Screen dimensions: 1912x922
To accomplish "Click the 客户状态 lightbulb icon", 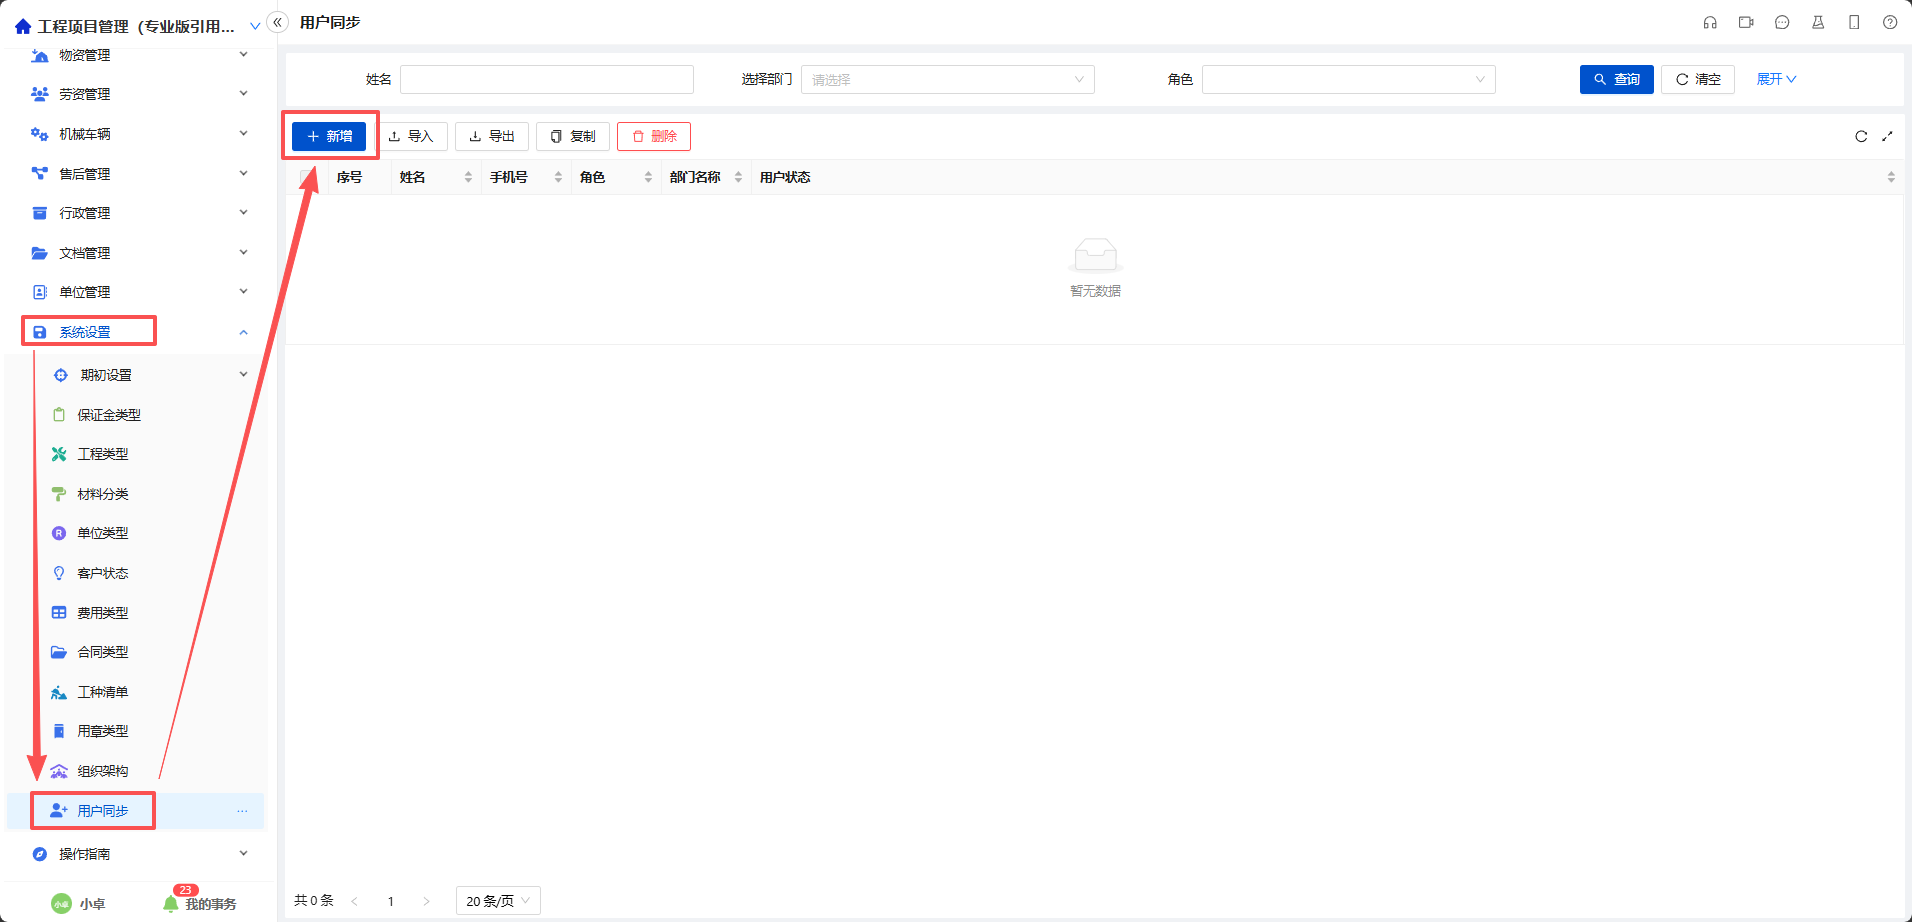I will (x=59, y=573).
